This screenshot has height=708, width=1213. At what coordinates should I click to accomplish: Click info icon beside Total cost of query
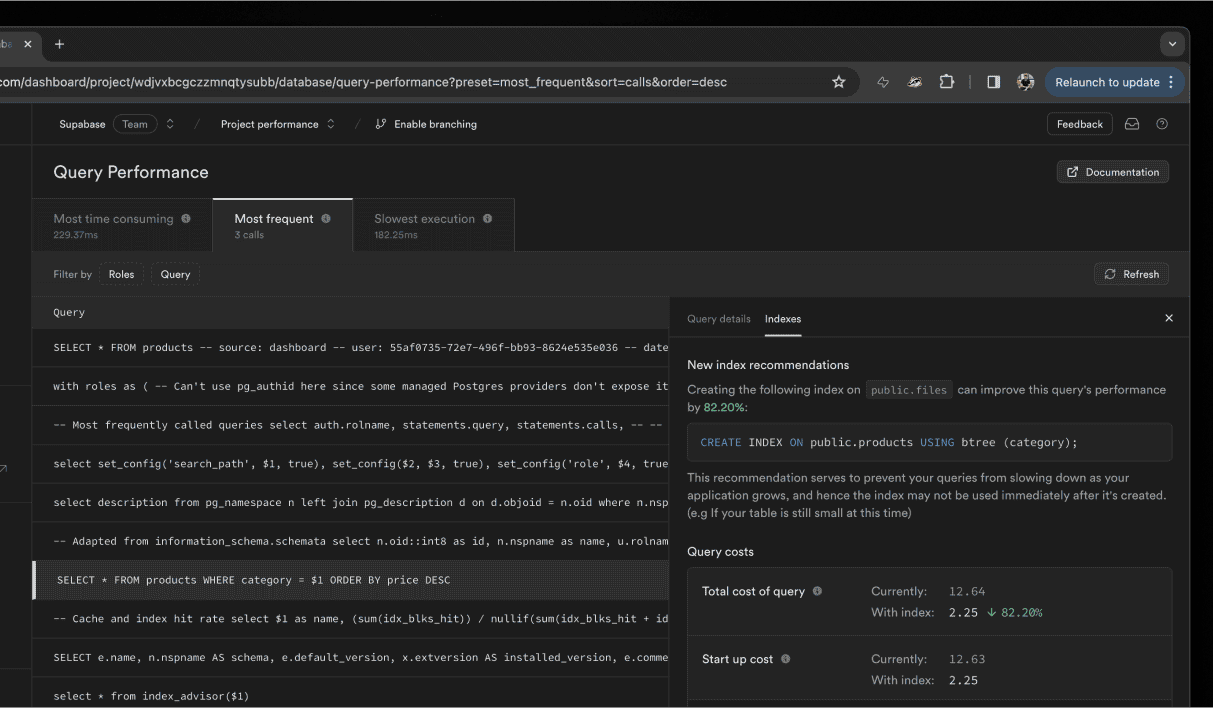(x=817, y=591)
